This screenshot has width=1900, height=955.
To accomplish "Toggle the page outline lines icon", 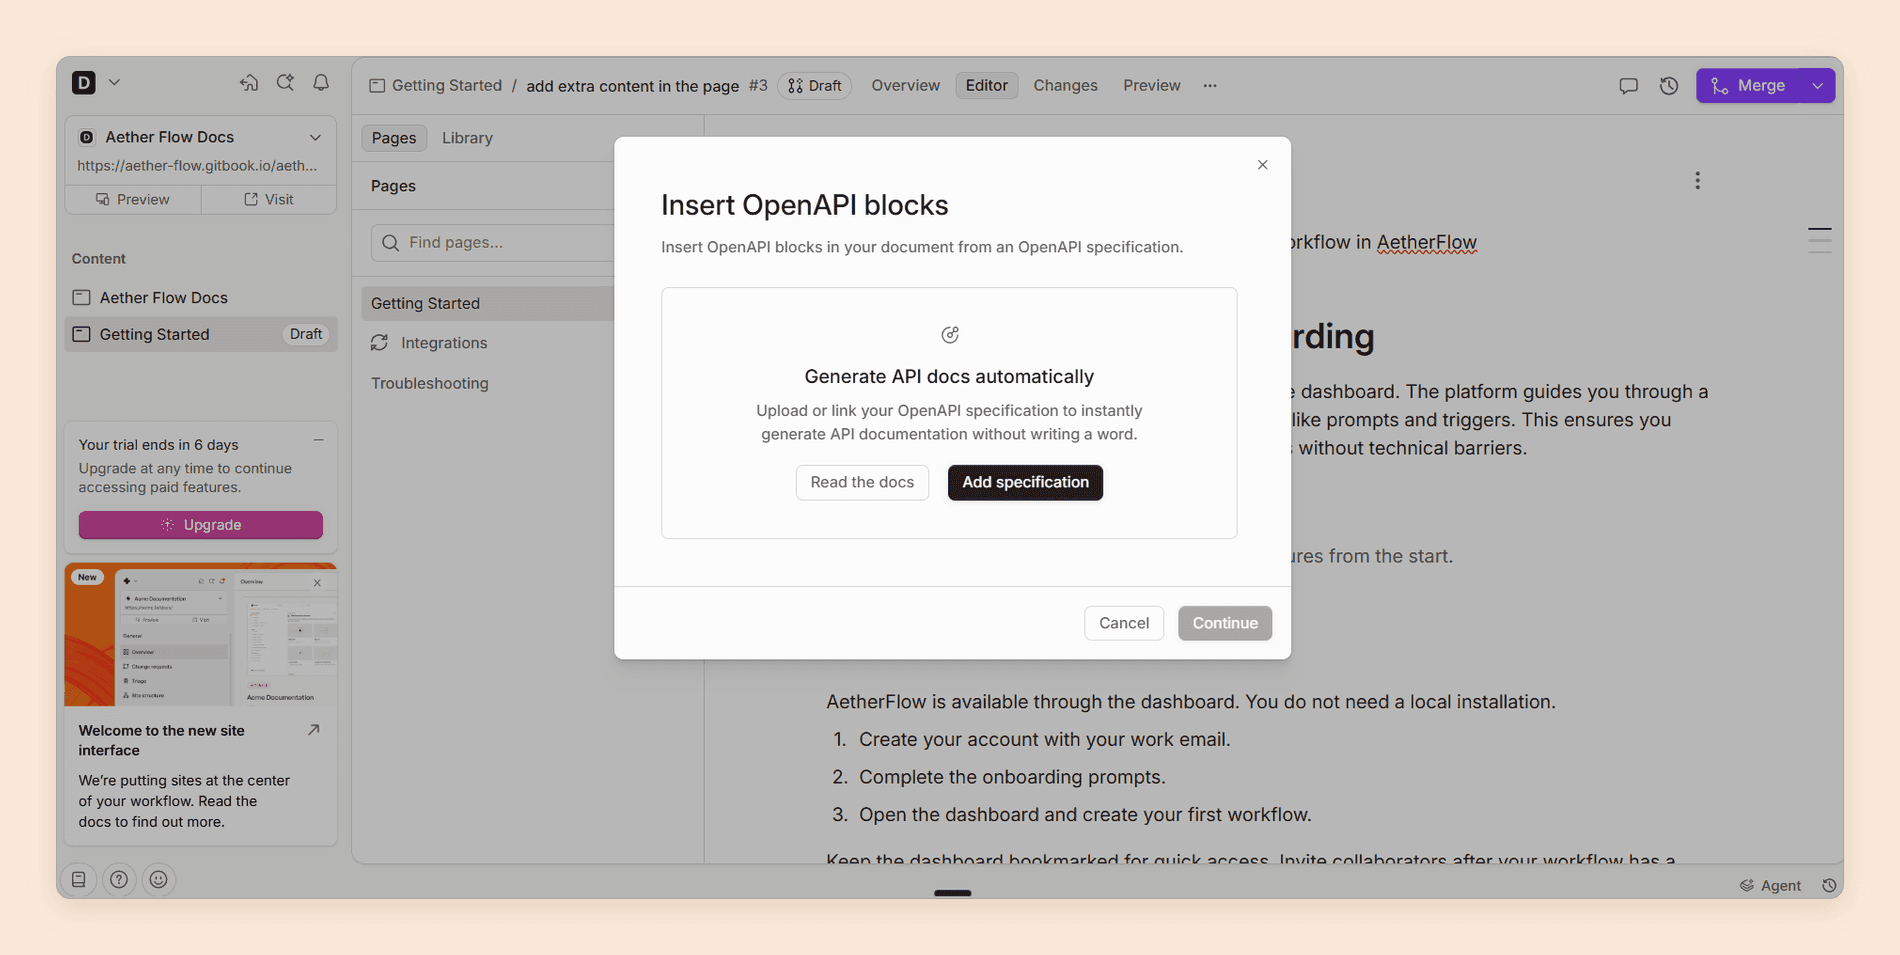I will tap(1819, 240).
